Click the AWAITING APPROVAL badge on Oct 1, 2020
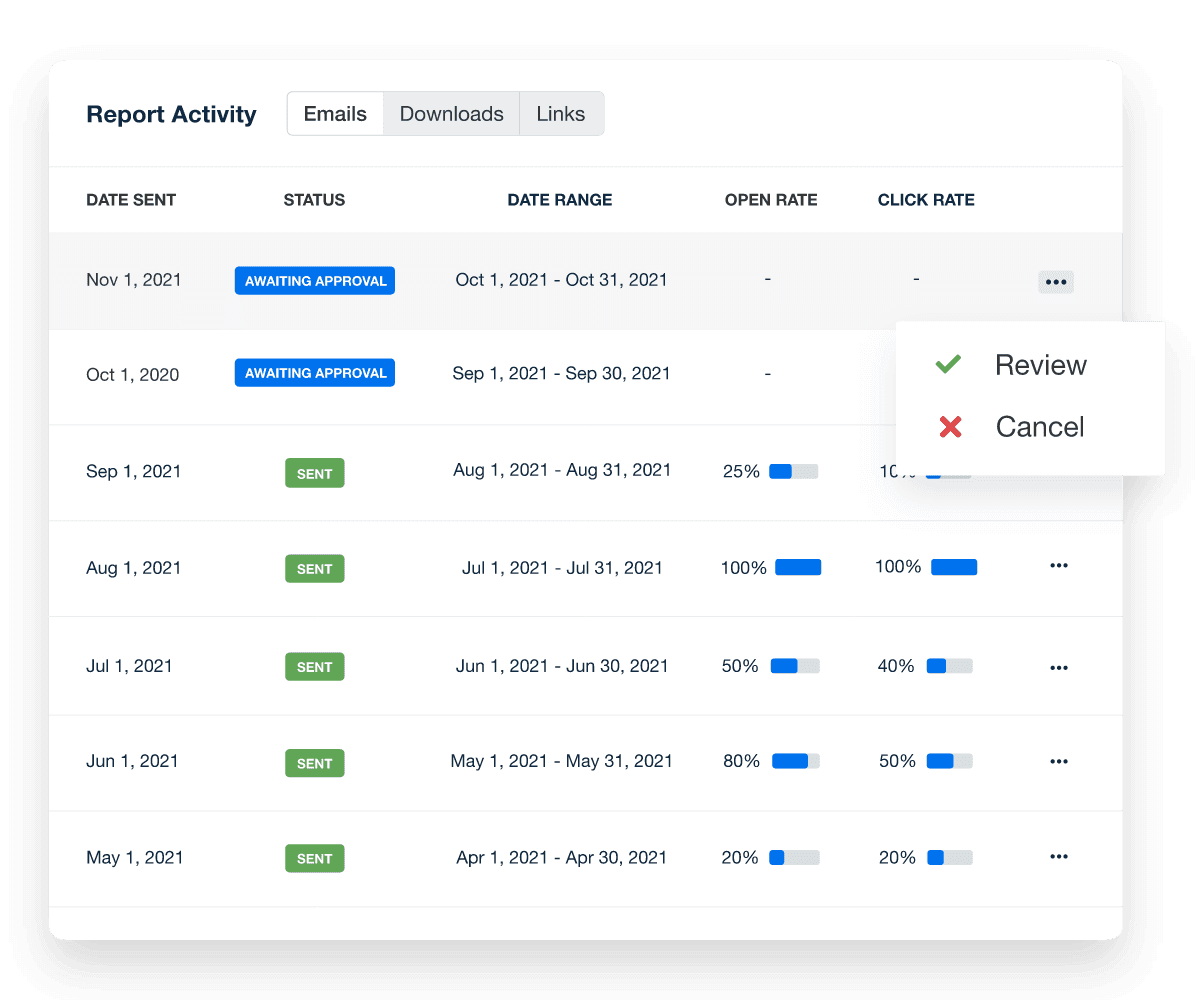The height and width of the screenshot is (1000, 1200). click(314, 372)
